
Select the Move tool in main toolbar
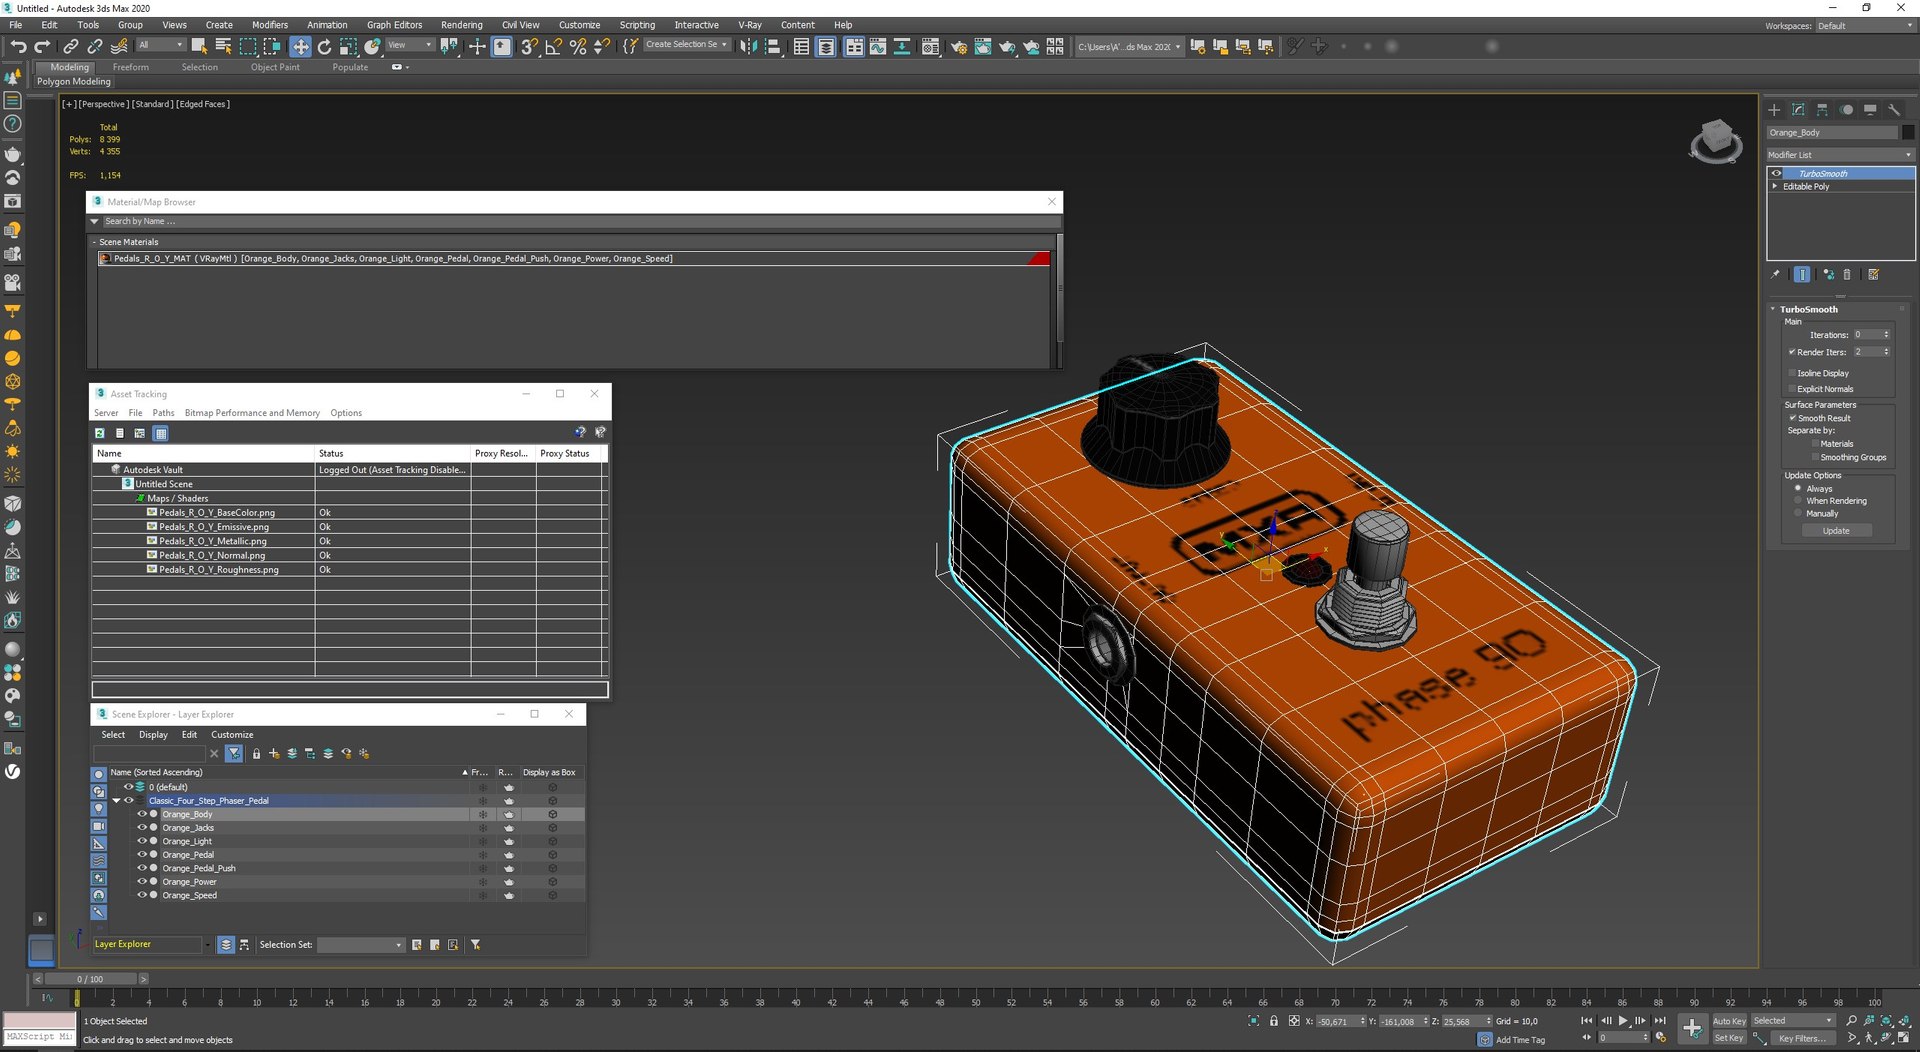[300, 46]
